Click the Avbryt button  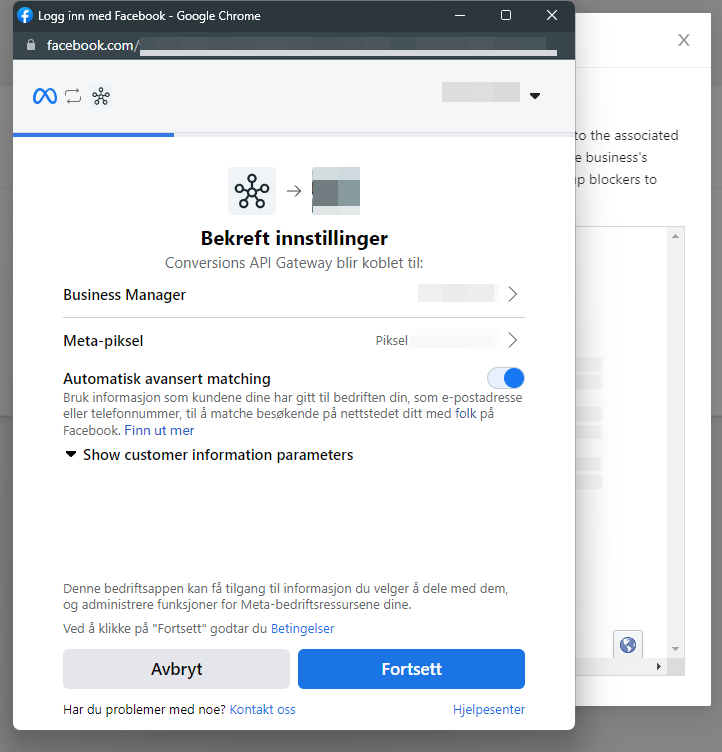coord(176,669)
